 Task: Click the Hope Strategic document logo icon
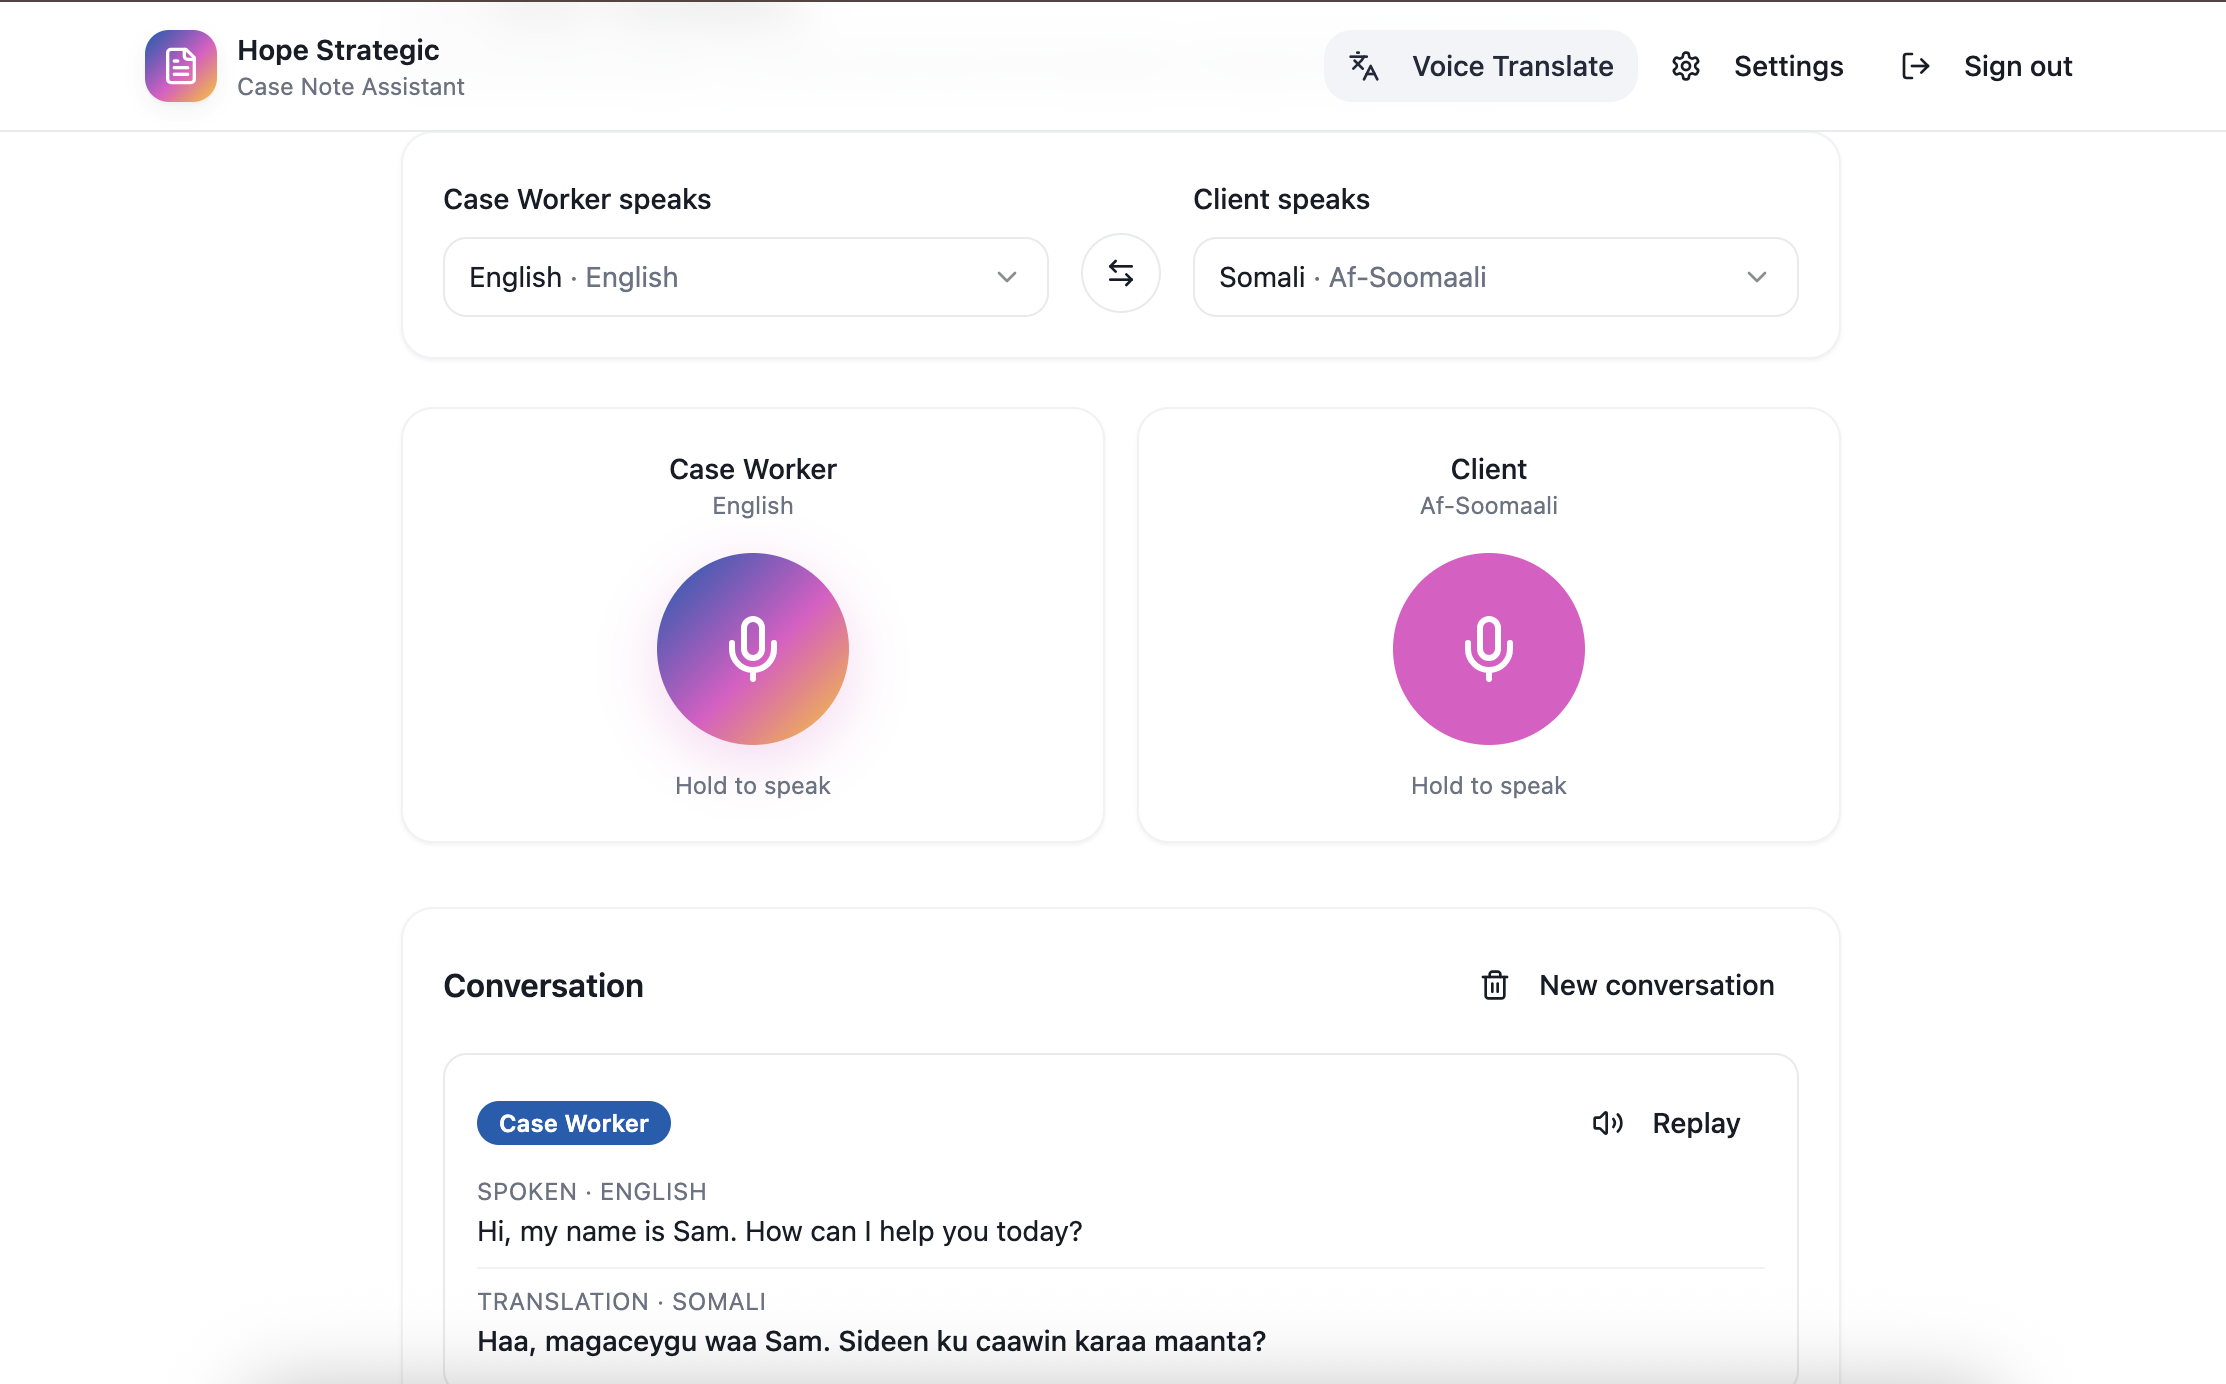pos(180,66)
